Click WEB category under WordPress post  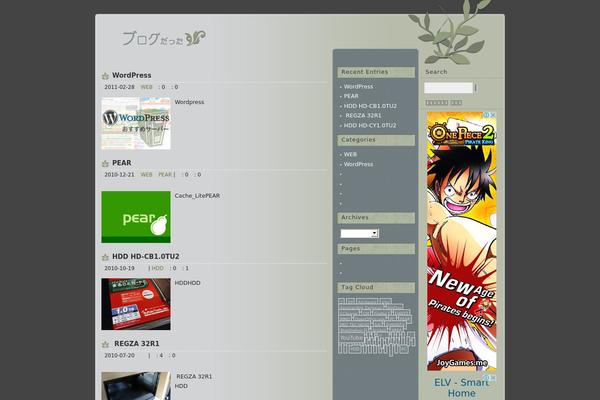click(x=146, y=87)
